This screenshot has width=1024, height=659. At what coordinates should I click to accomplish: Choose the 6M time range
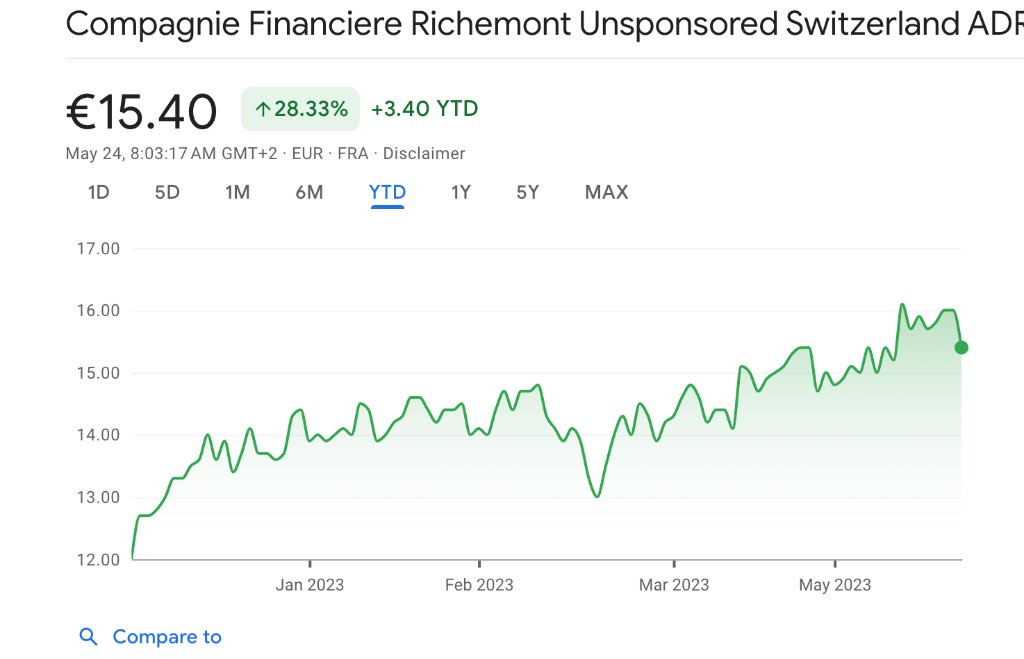(309, 192)
